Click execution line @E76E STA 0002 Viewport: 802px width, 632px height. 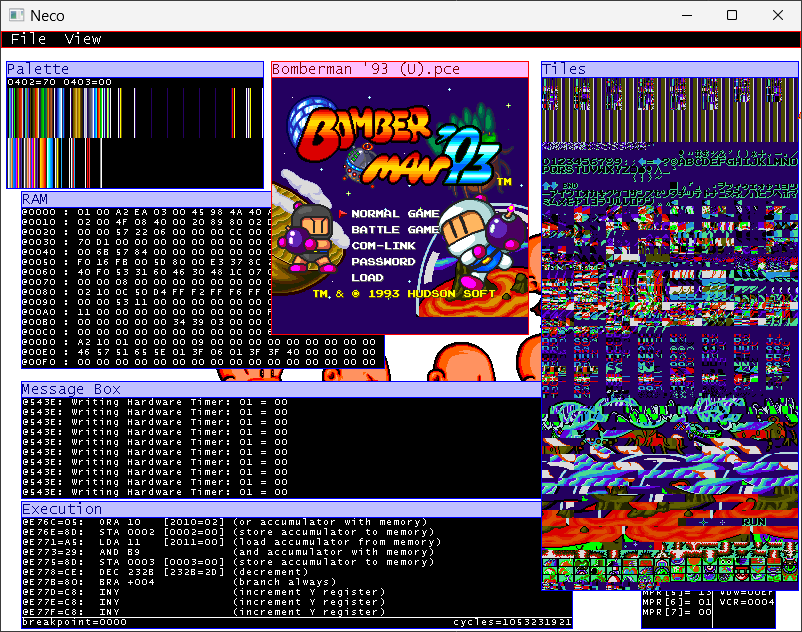228,532
